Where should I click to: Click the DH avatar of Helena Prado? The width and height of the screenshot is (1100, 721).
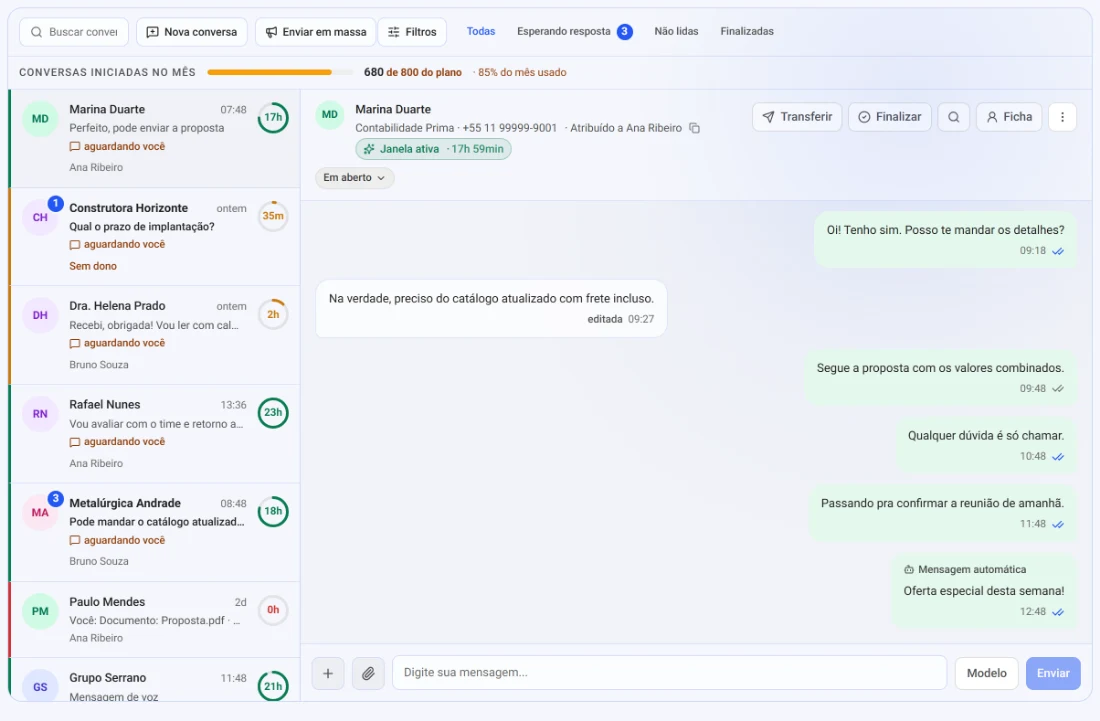40,316
